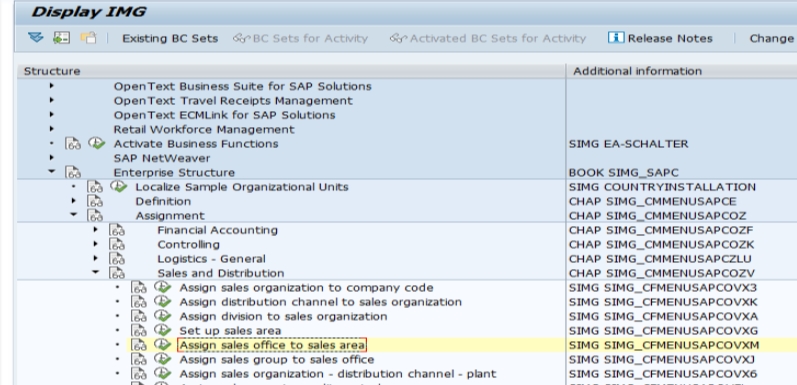Open documentation icon for Financial Accounting
This screenshot has width=797, height=385.
(117, 230)
